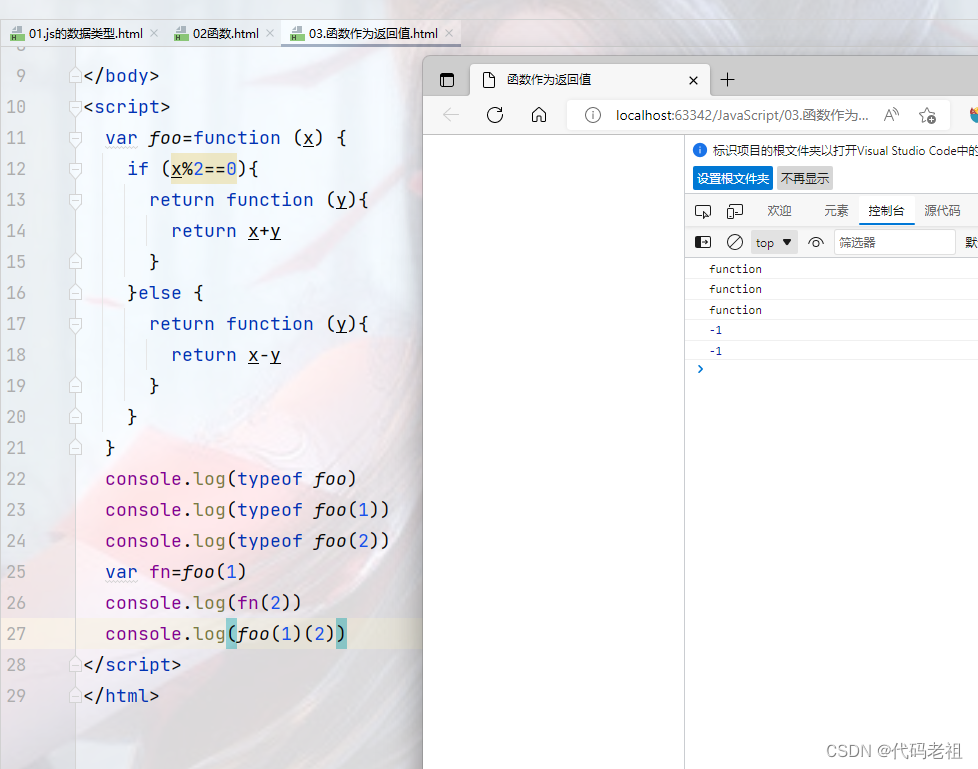Click the browser home icon
The height and width of the screenshot is (769, 978).
coord(539,115)
